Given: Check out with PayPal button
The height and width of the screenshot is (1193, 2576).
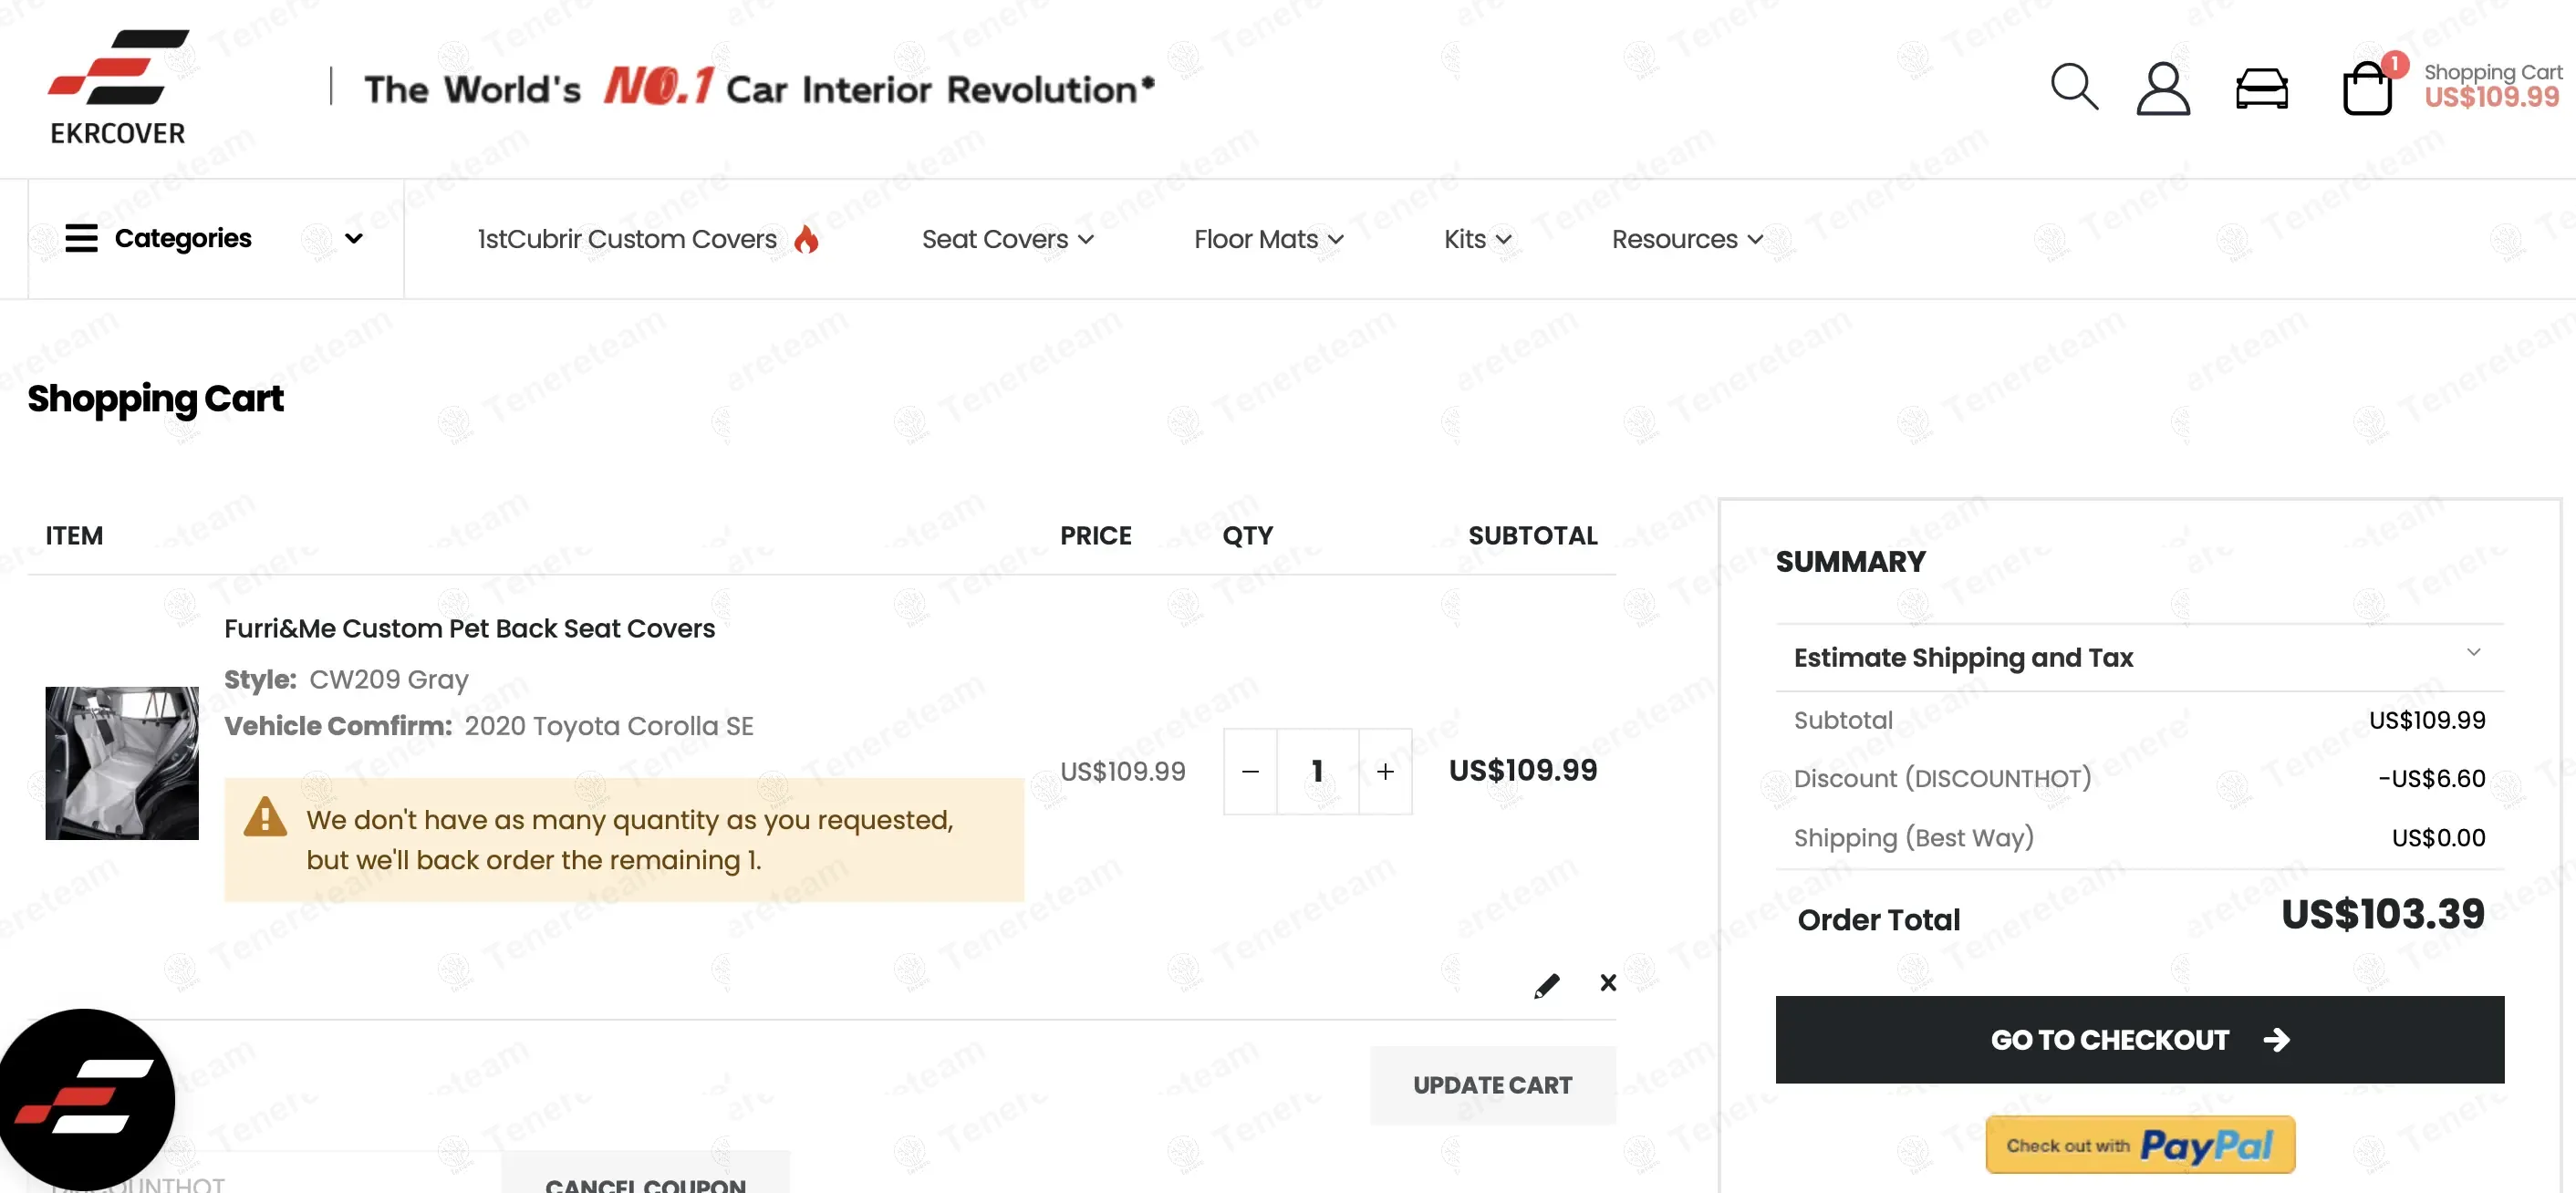Looking at the screenshot, I should [x=2139, y=1144].
